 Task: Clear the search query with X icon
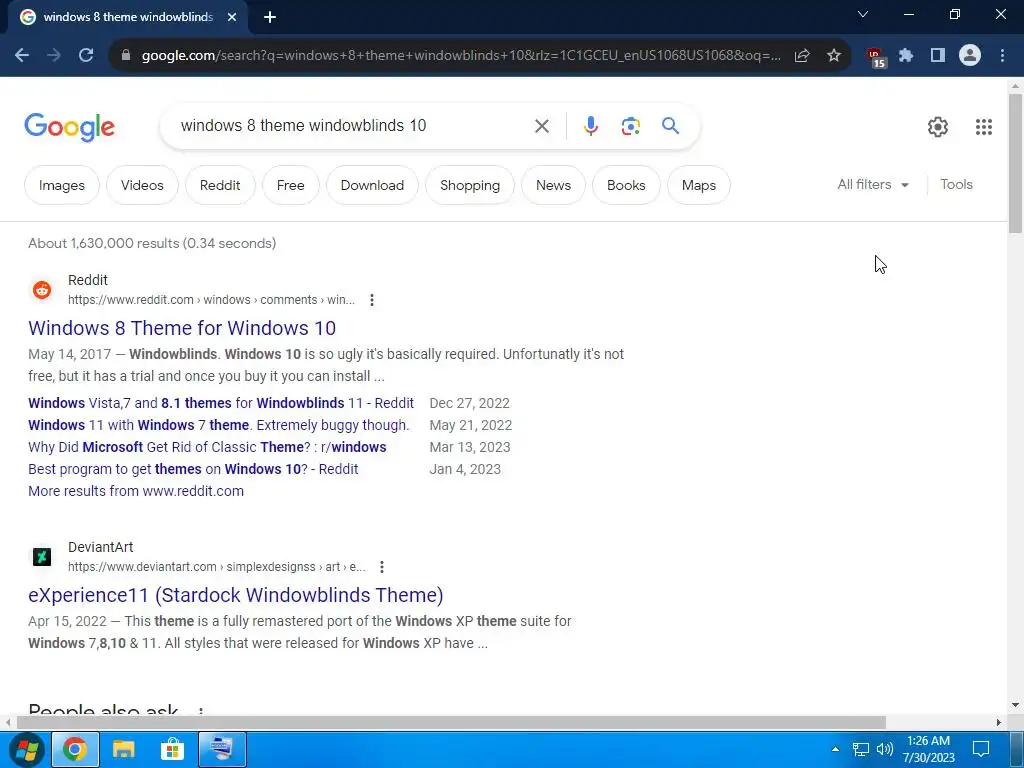point(542,126)
